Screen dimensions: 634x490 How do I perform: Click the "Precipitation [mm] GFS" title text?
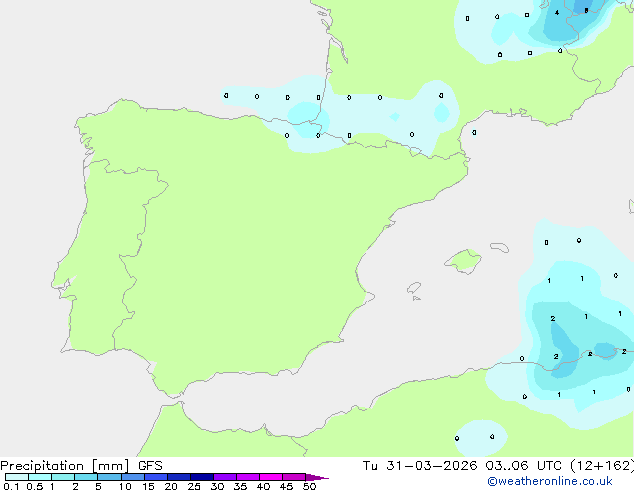tap(81, 466)
